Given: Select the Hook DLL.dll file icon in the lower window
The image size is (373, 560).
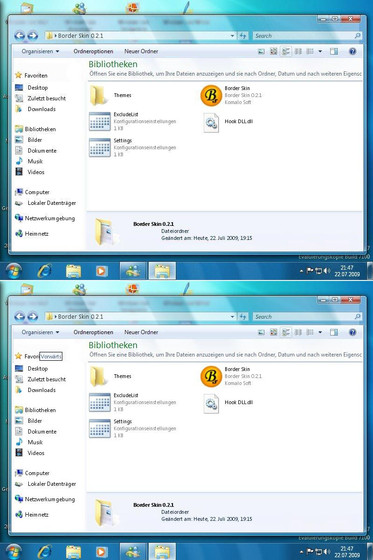Looking at the screenshot, I should [x=211, y=404].
